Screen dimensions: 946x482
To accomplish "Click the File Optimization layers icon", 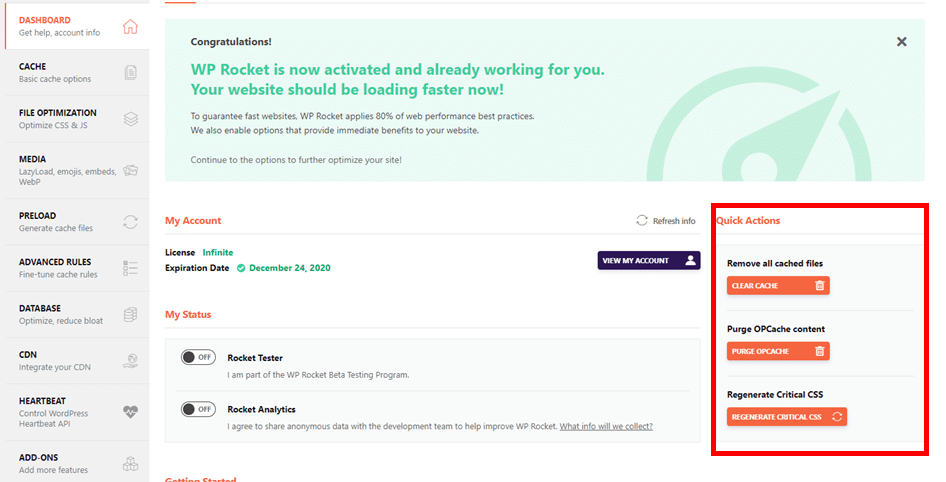I will pyautogui.click(x=130, y=119).
